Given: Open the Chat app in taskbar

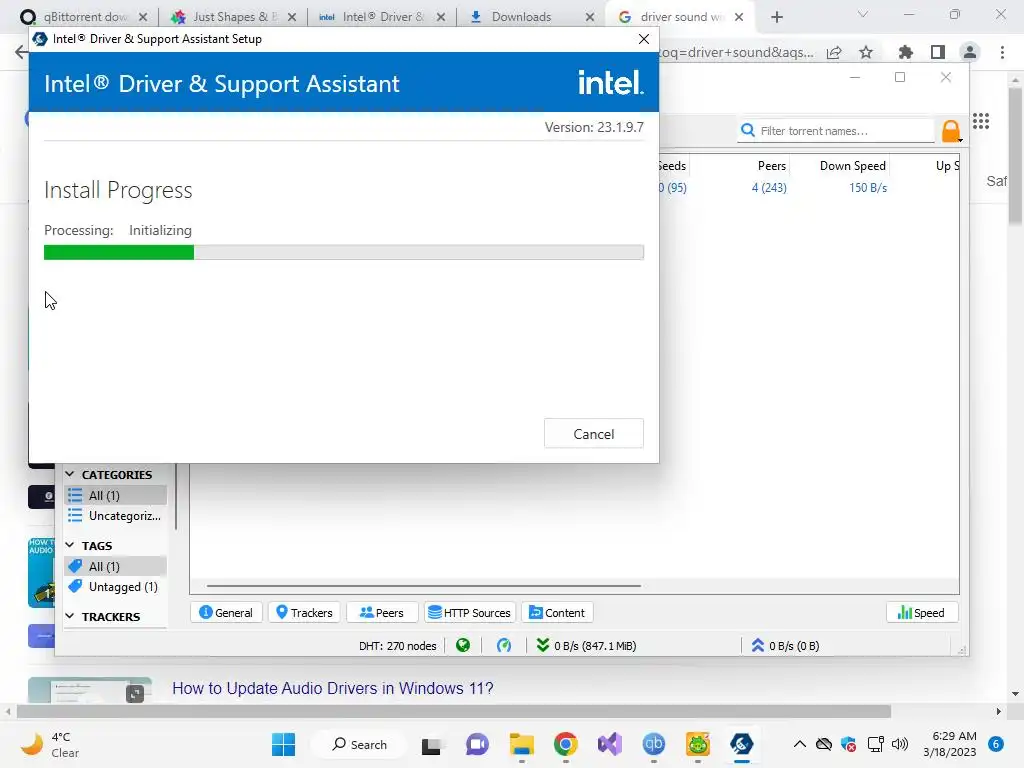Looking at the screenshot, I should (477, 744).
